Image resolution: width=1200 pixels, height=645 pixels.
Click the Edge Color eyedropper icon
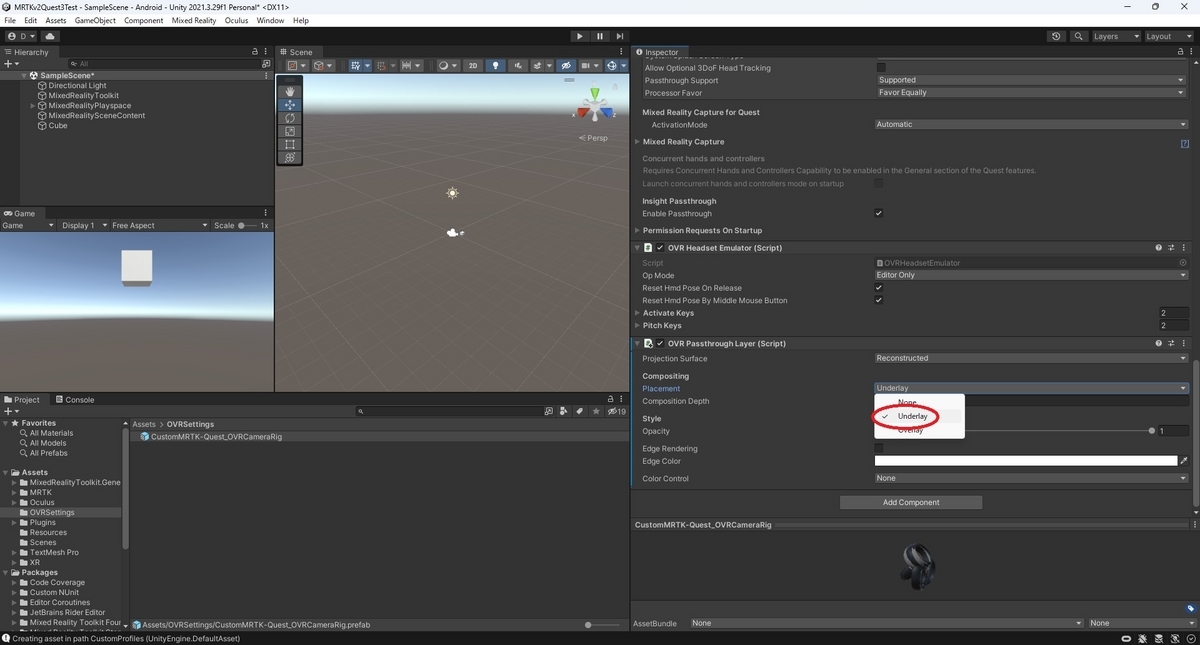click(1184, 461)
